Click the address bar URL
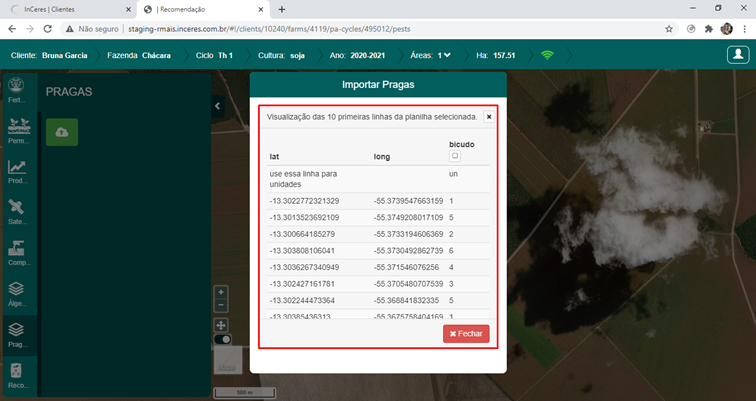756x401 pixels. [270, 29]
